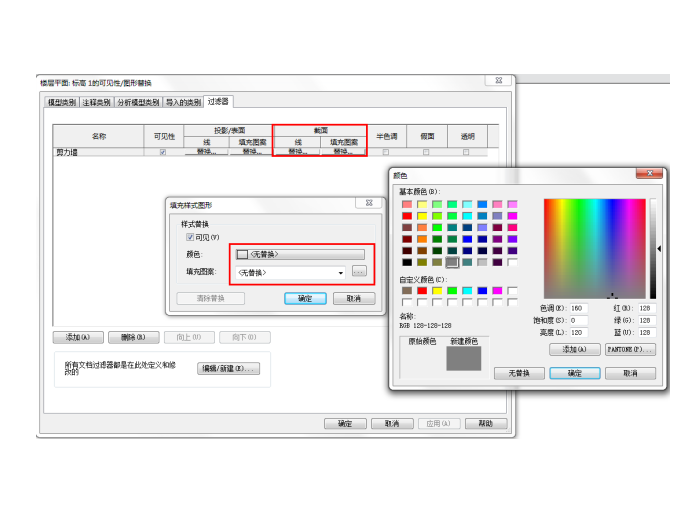Click the 色调 hue input field
The width and height of the screenshot is (686, 509).
pos(578,308)
